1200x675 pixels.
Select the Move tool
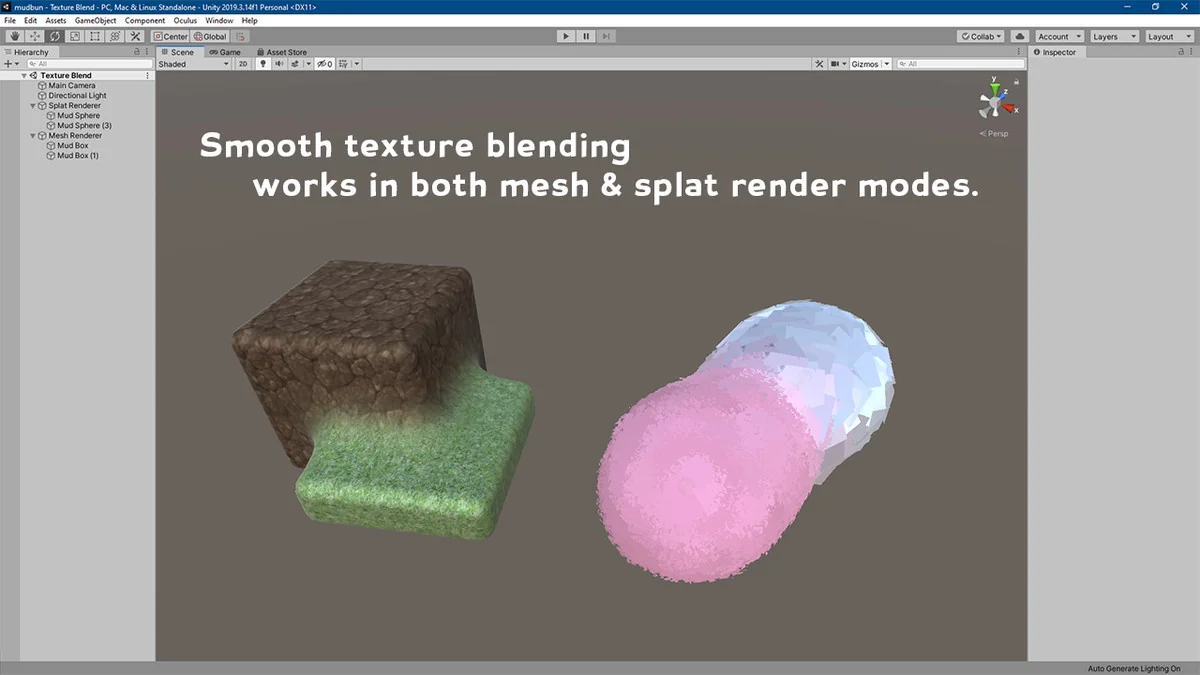pos(35,36)
